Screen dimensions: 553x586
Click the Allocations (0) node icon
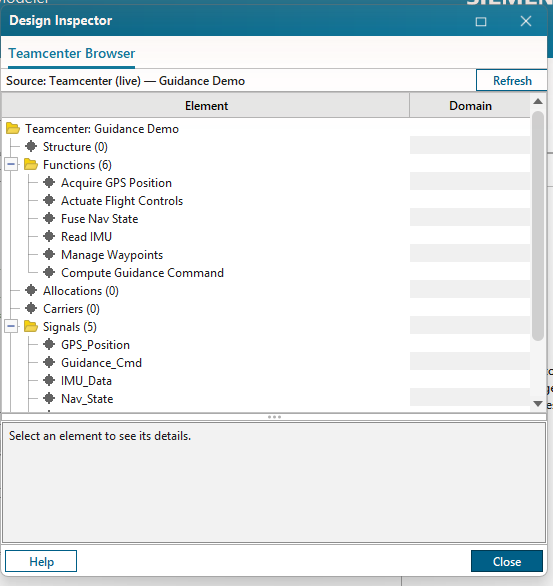pyautogui.click(x=31, y=290)
